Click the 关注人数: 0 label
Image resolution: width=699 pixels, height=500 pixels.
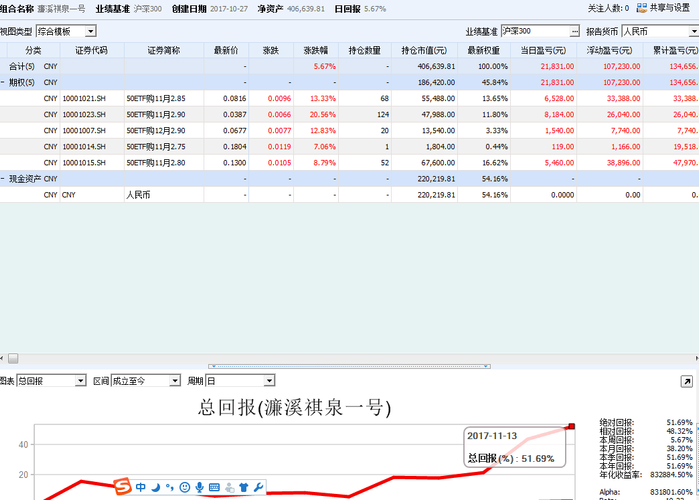(608, 8)
